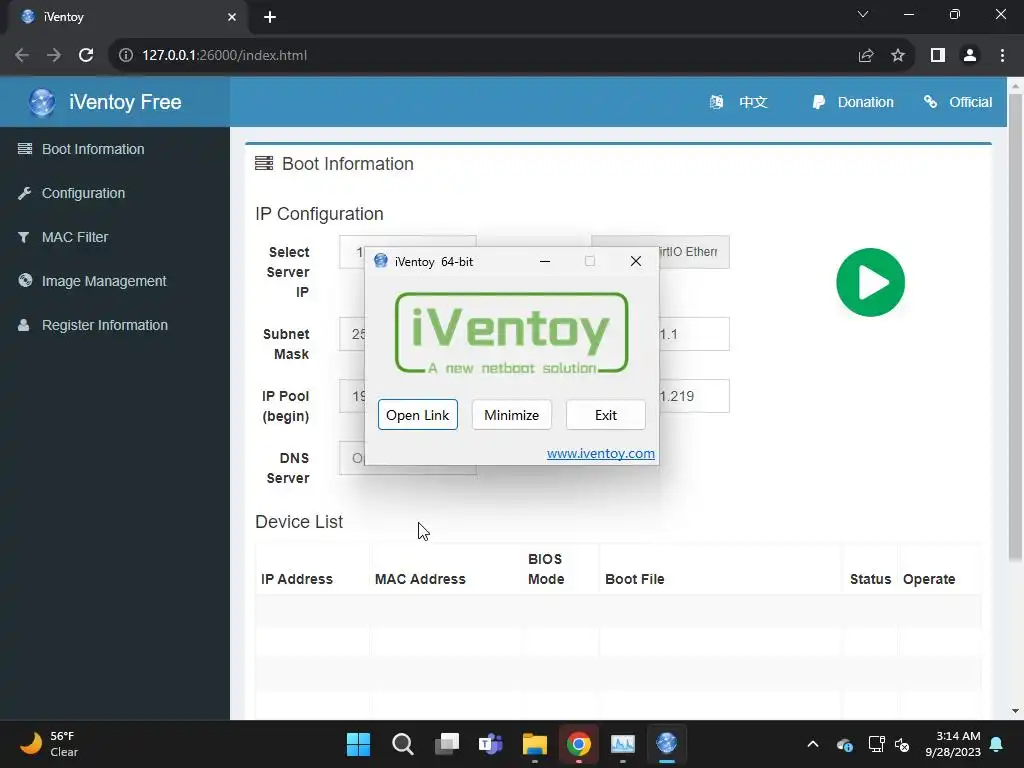View site information icon in address bar
The width and height of the screenshot is (1024, 768).
click(125, 56)
